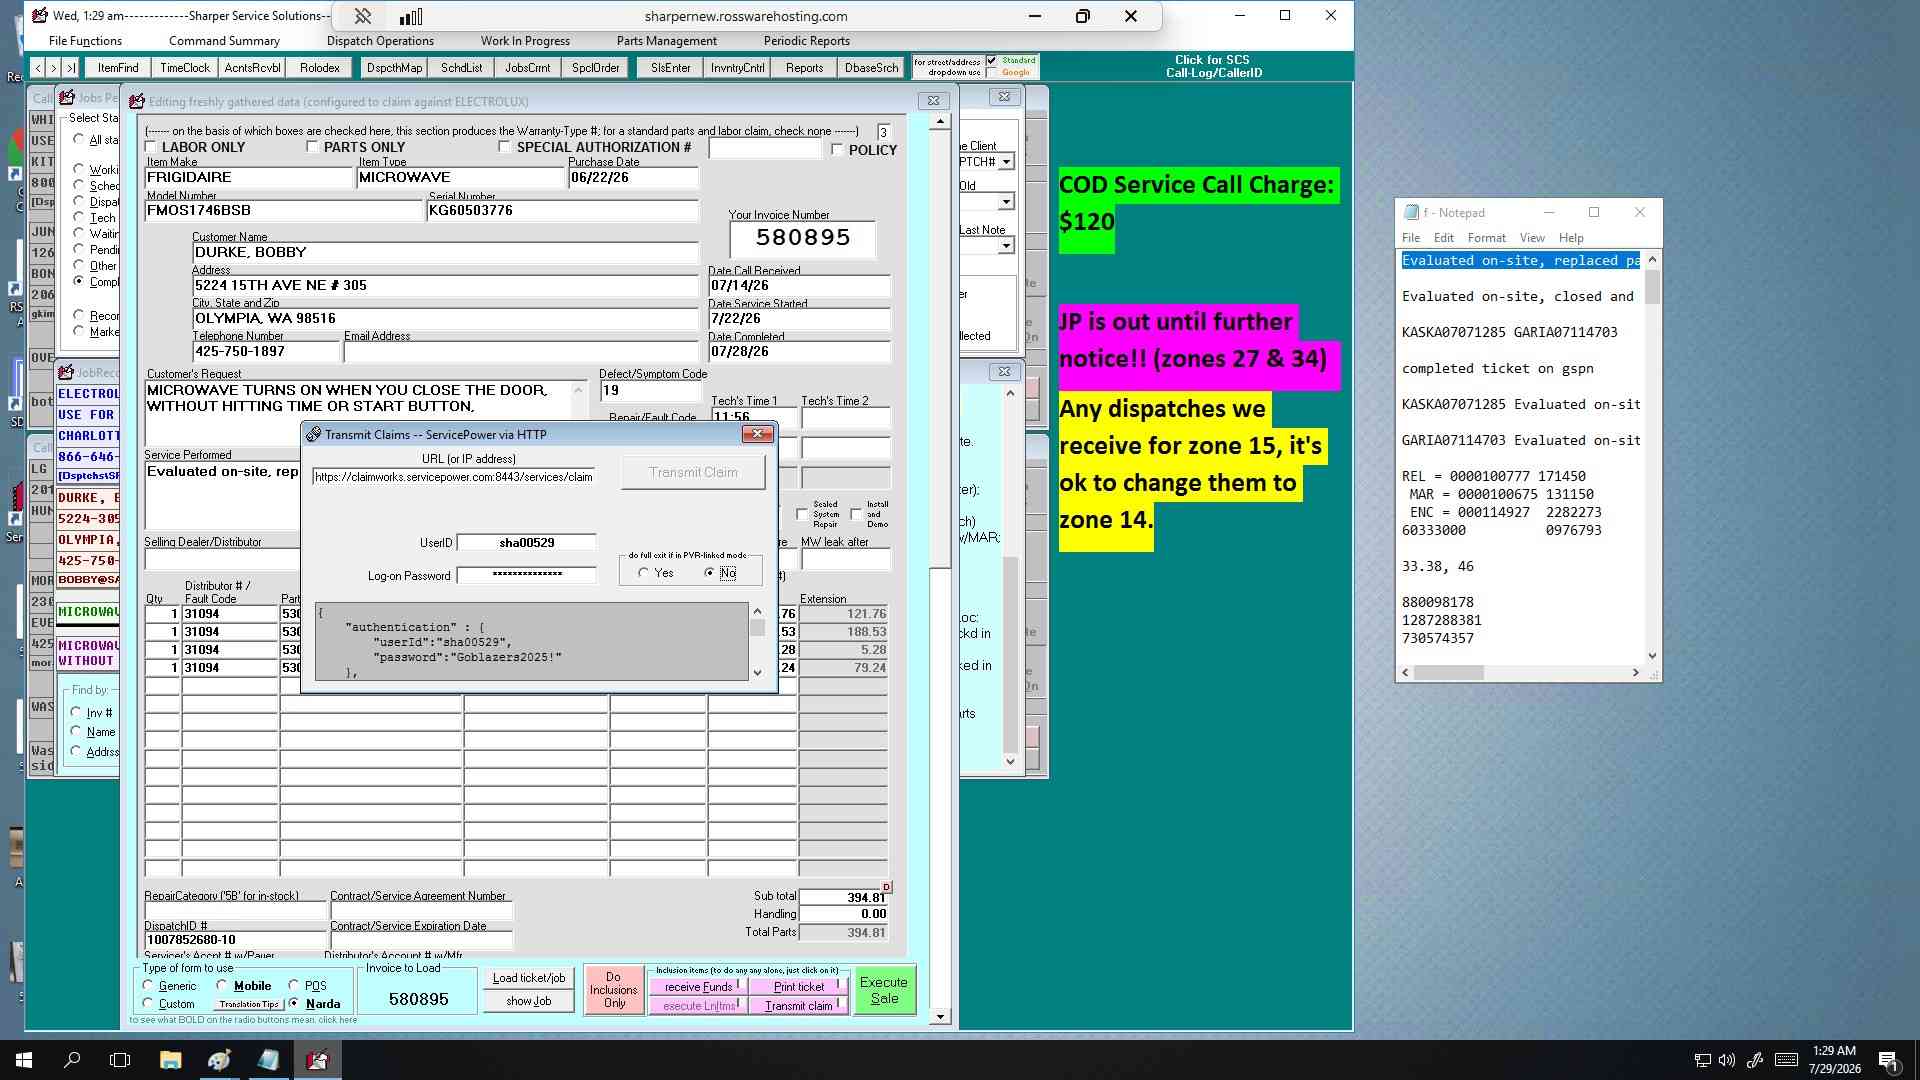The width and height of the screenshot is (1920, 1080).
Task: Open the Format menu in Notepad
Action: click(1486, 238)
